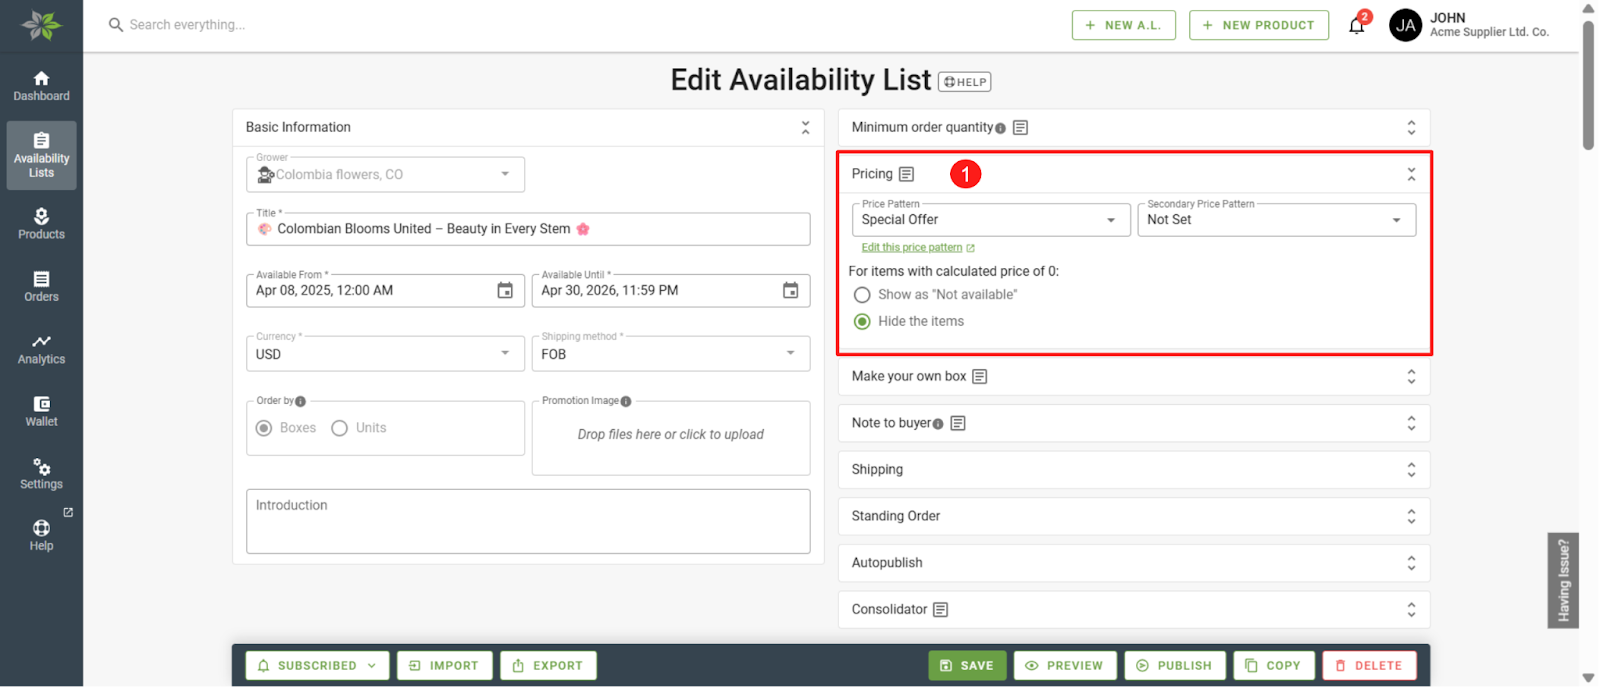
Task: Click the JA user avatar
Action: coord(1405,25)
